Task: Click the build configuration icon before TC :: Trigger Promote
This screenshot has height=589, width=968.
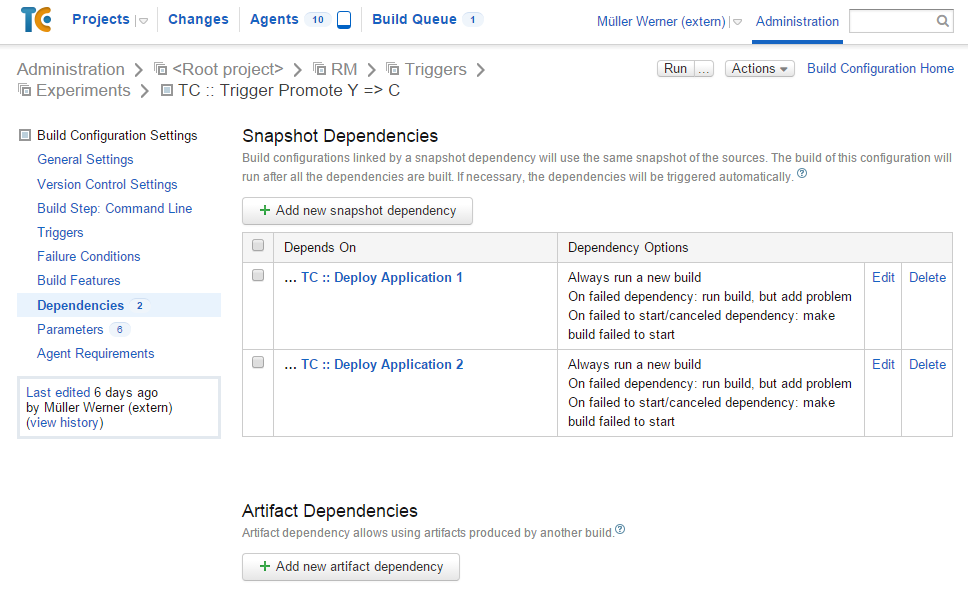Action: click(167, 90)
